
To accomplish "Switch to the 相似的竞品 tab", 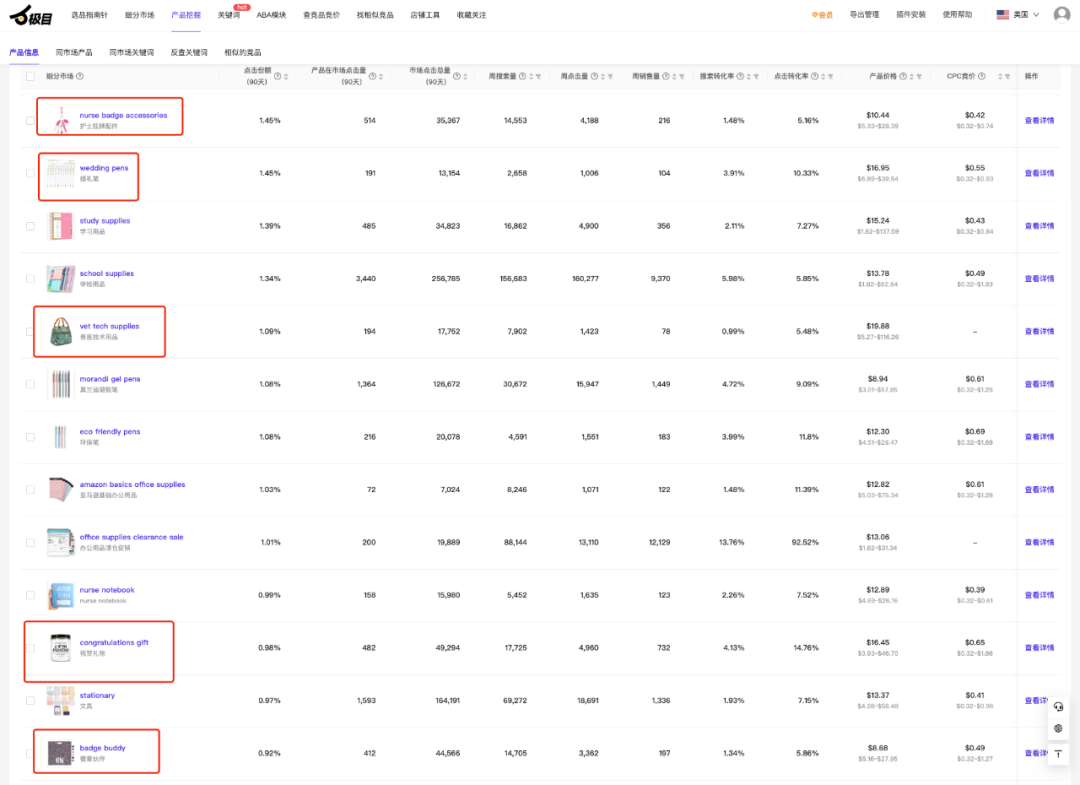I will (242, 52).
